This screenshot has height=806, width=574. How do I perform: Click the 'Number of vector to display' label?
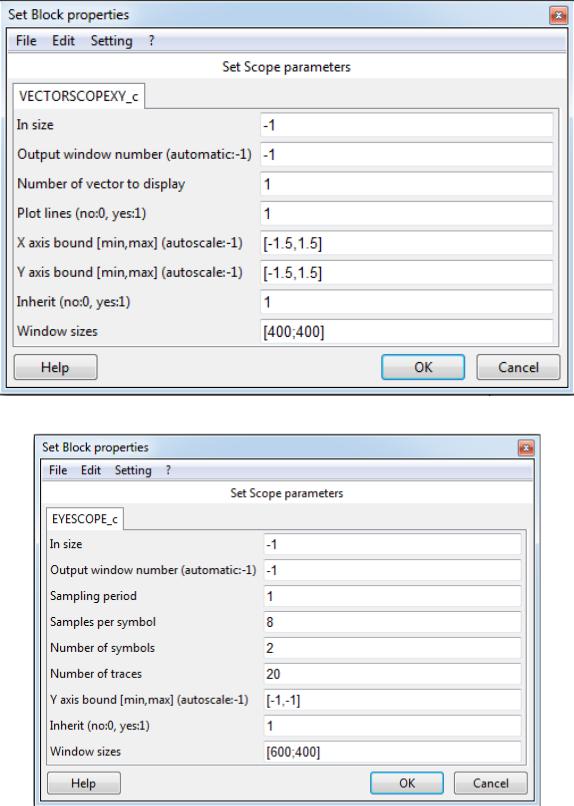pos(101,184)
